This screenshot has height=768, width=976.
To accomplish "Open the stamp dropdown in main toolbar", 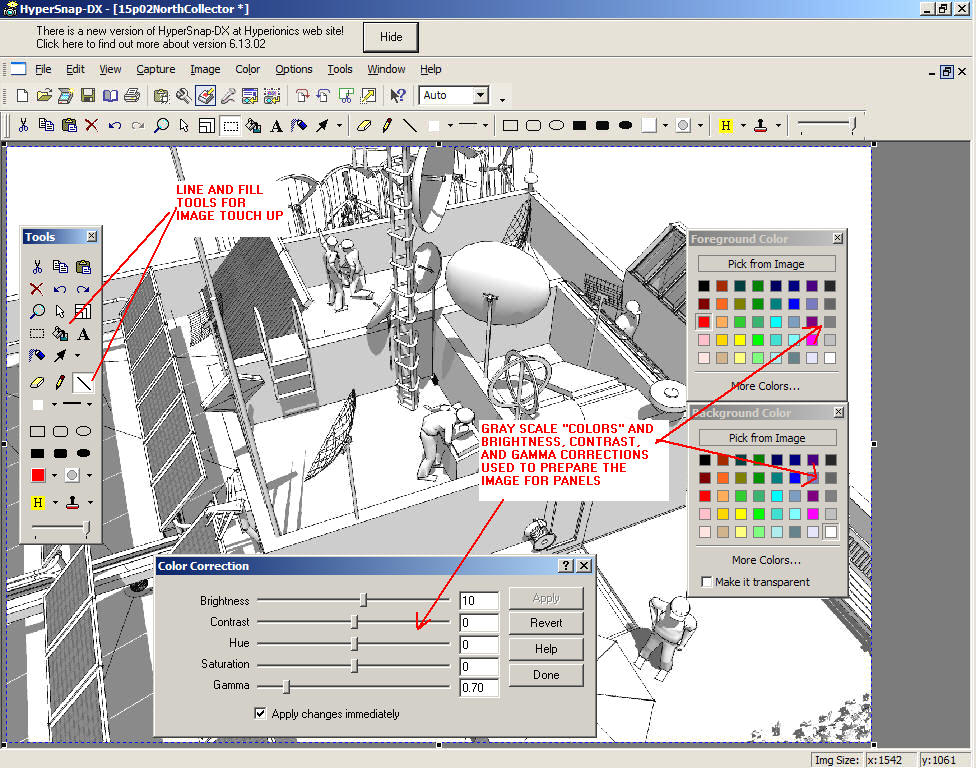I will click(778, 126).
